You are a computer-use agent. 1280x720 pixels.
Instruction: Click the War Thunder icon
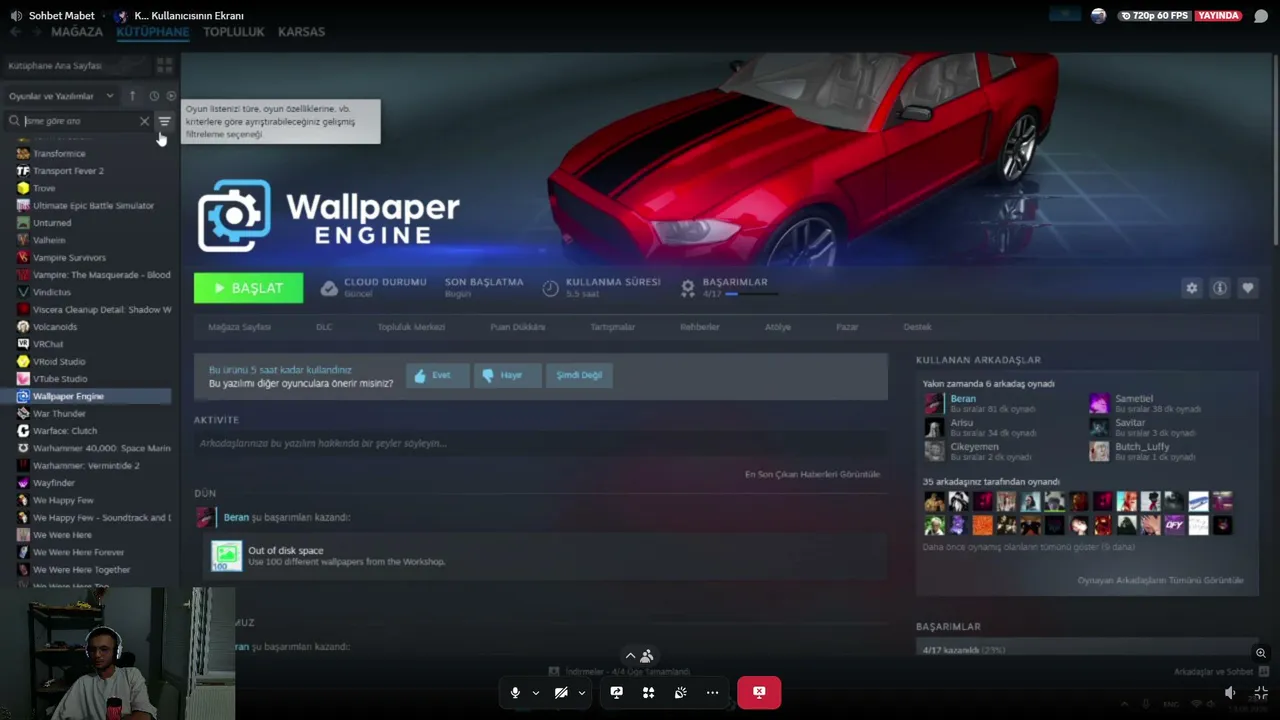click(23, 414)
